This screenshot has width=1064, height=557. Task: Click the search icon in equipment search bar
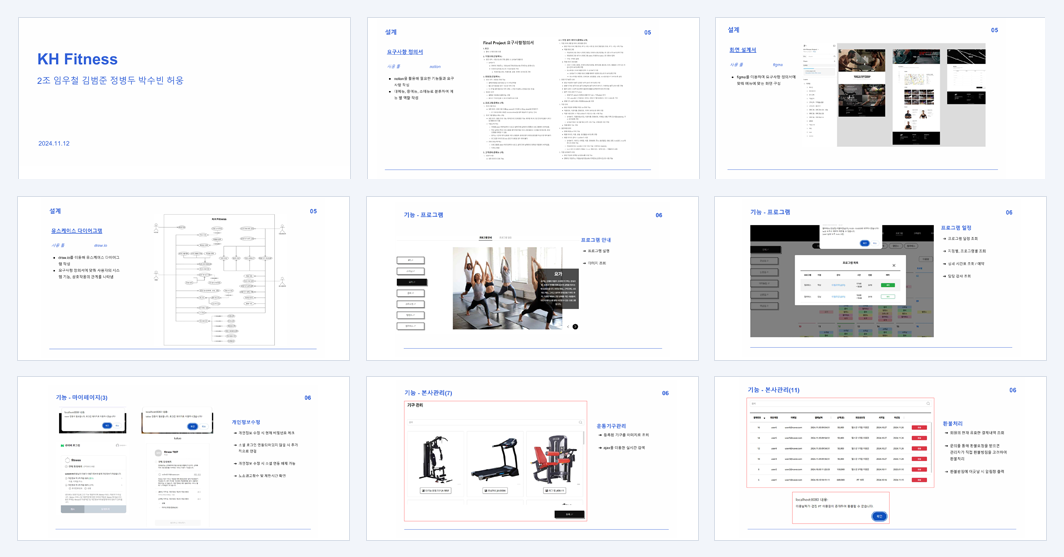tap(580, 423)
